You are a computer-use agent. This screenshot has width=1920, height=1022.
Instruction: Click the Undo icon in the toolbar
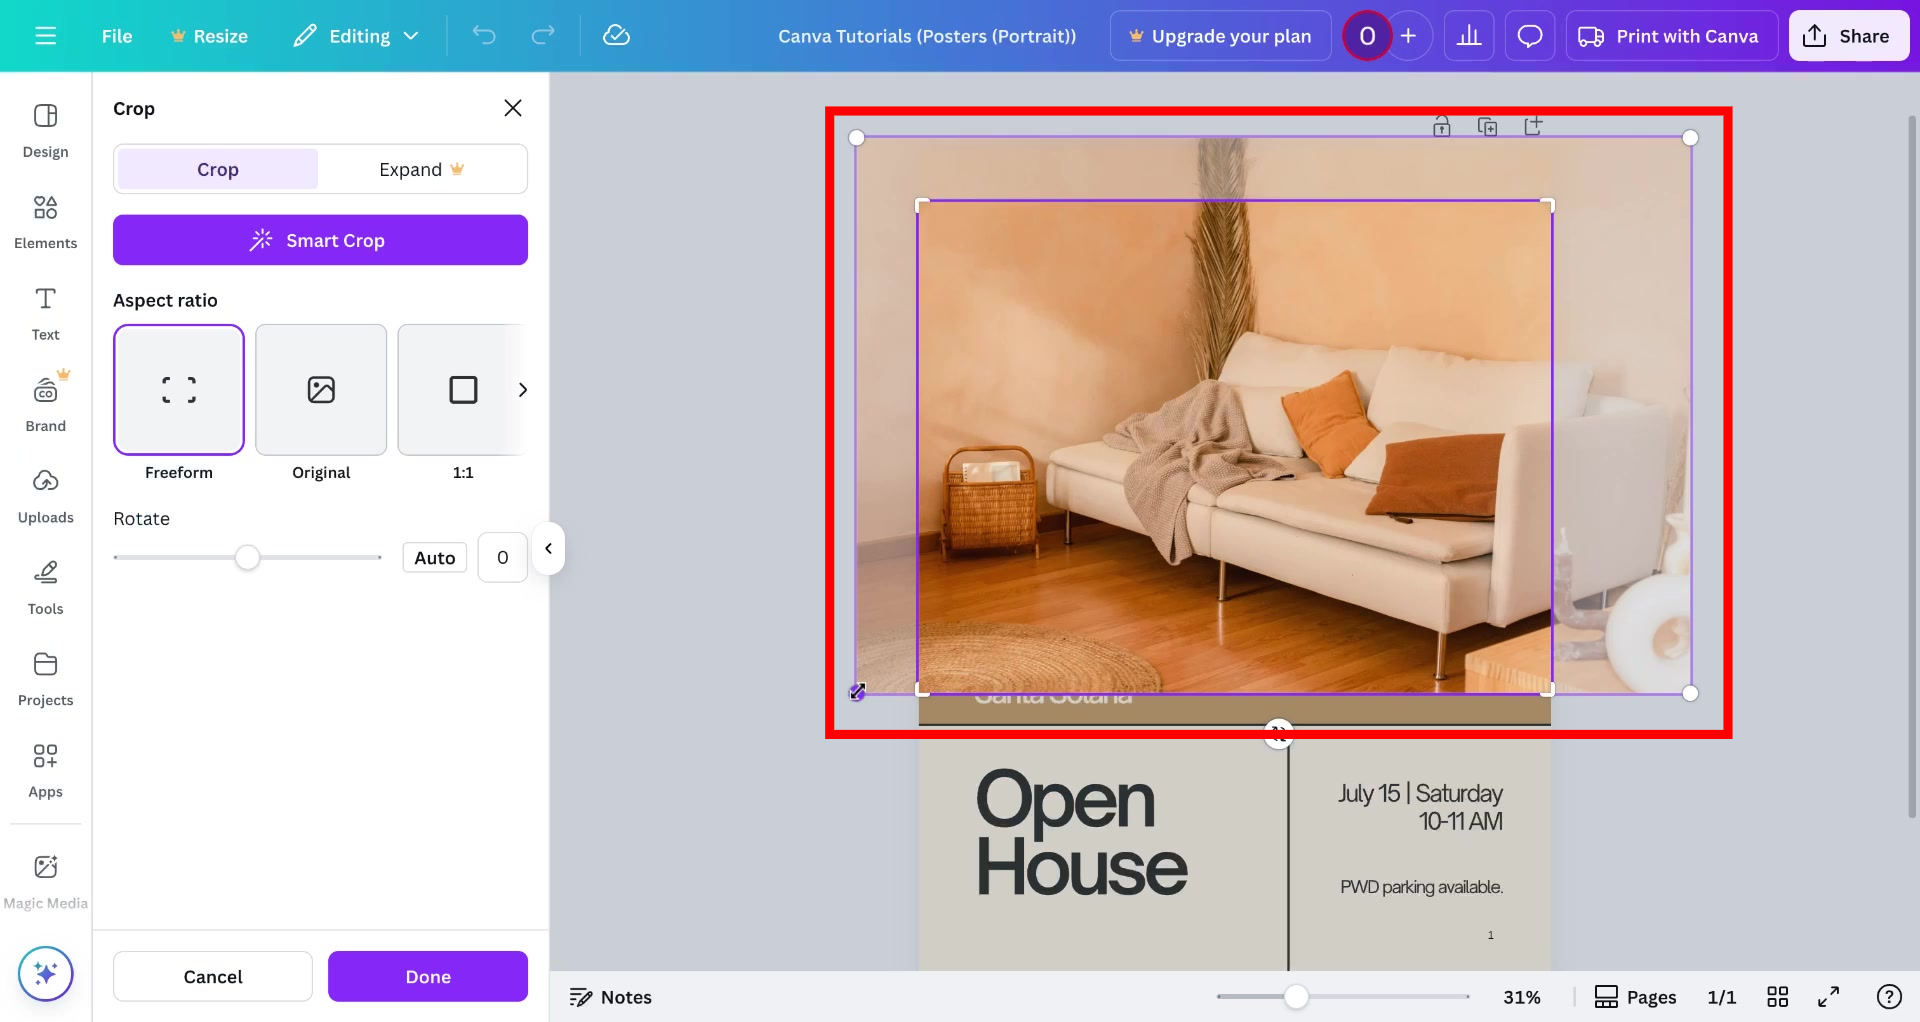(484, 35)
